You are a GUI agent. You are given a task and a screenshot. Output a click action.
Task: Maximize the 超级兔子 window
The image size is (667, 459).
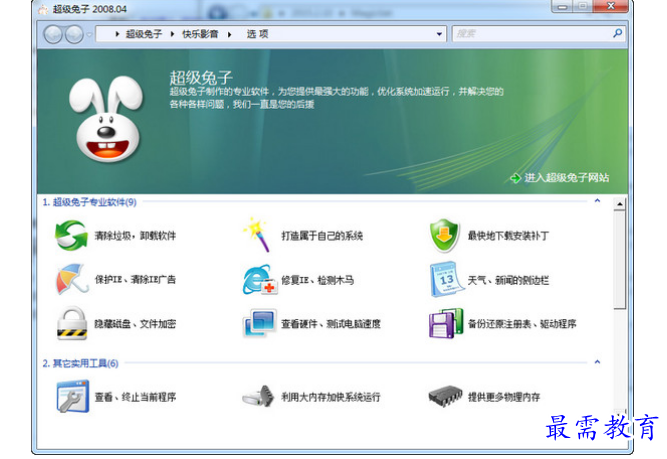[582, 6]
